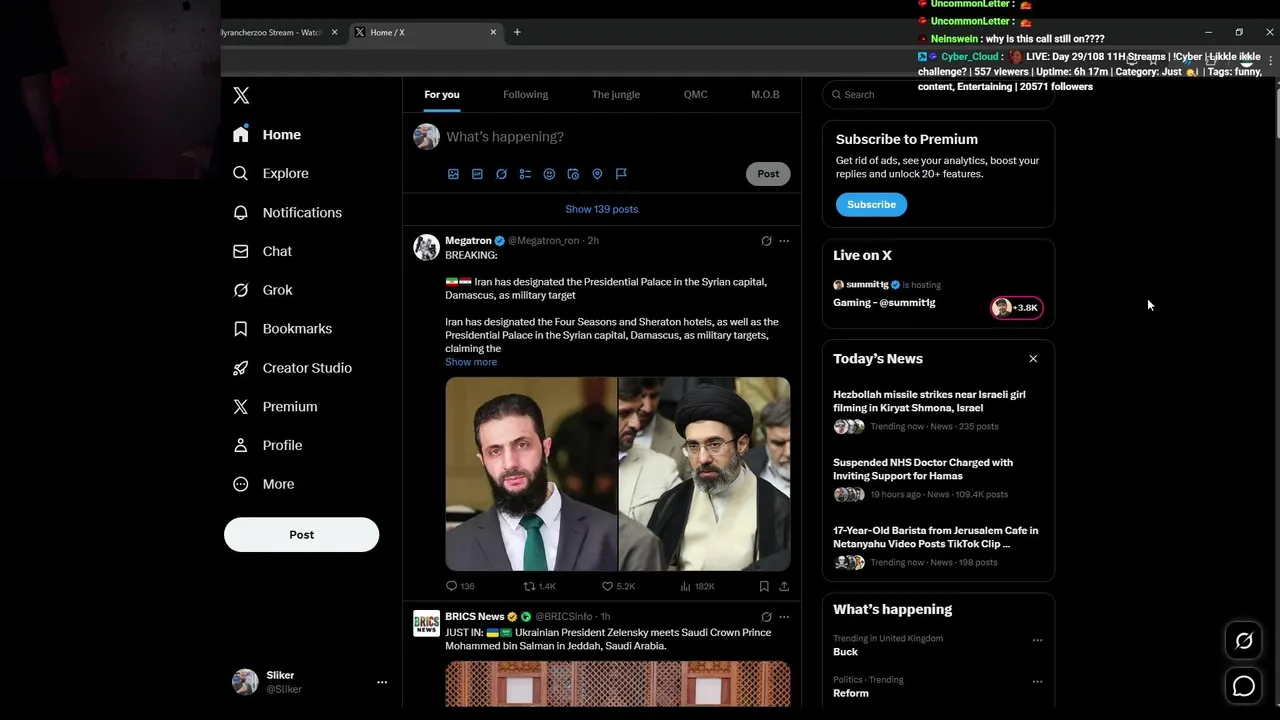Screen dimensions: 1280x720
Task: Click the Search input field
Action: (938, 94)
